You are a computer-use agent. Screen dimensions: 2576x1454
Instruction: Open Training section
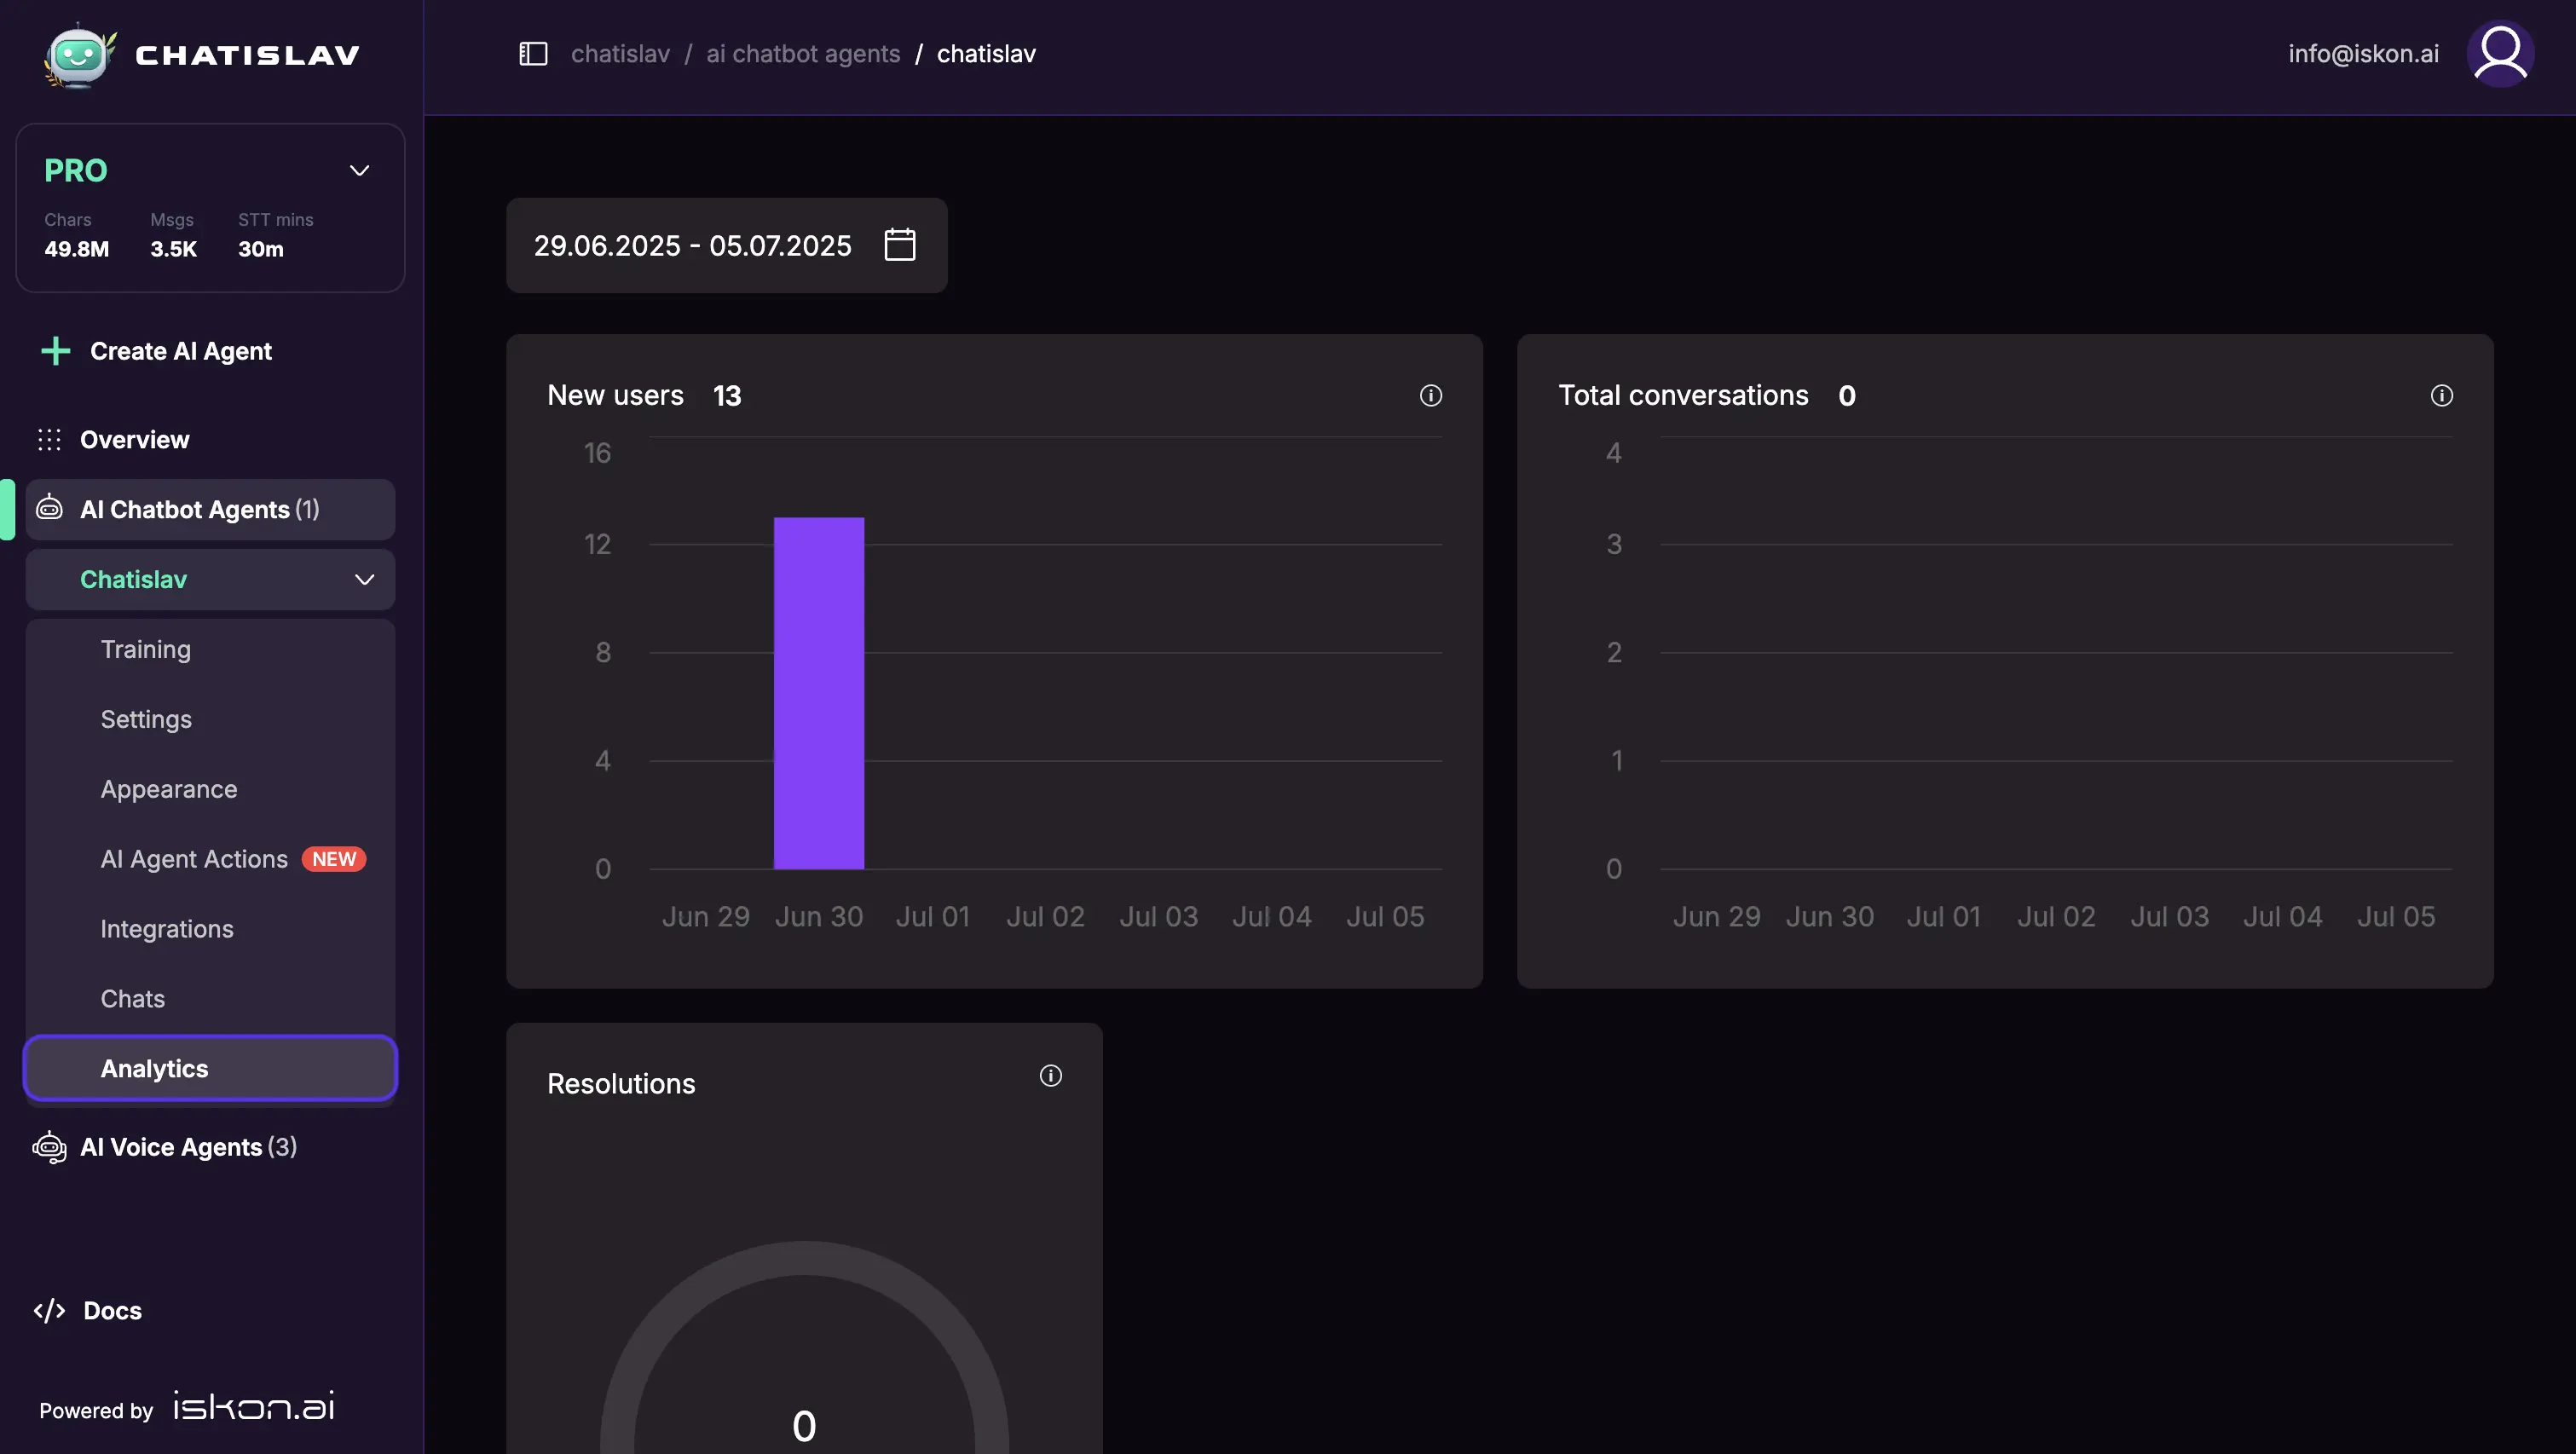[146, 650]
